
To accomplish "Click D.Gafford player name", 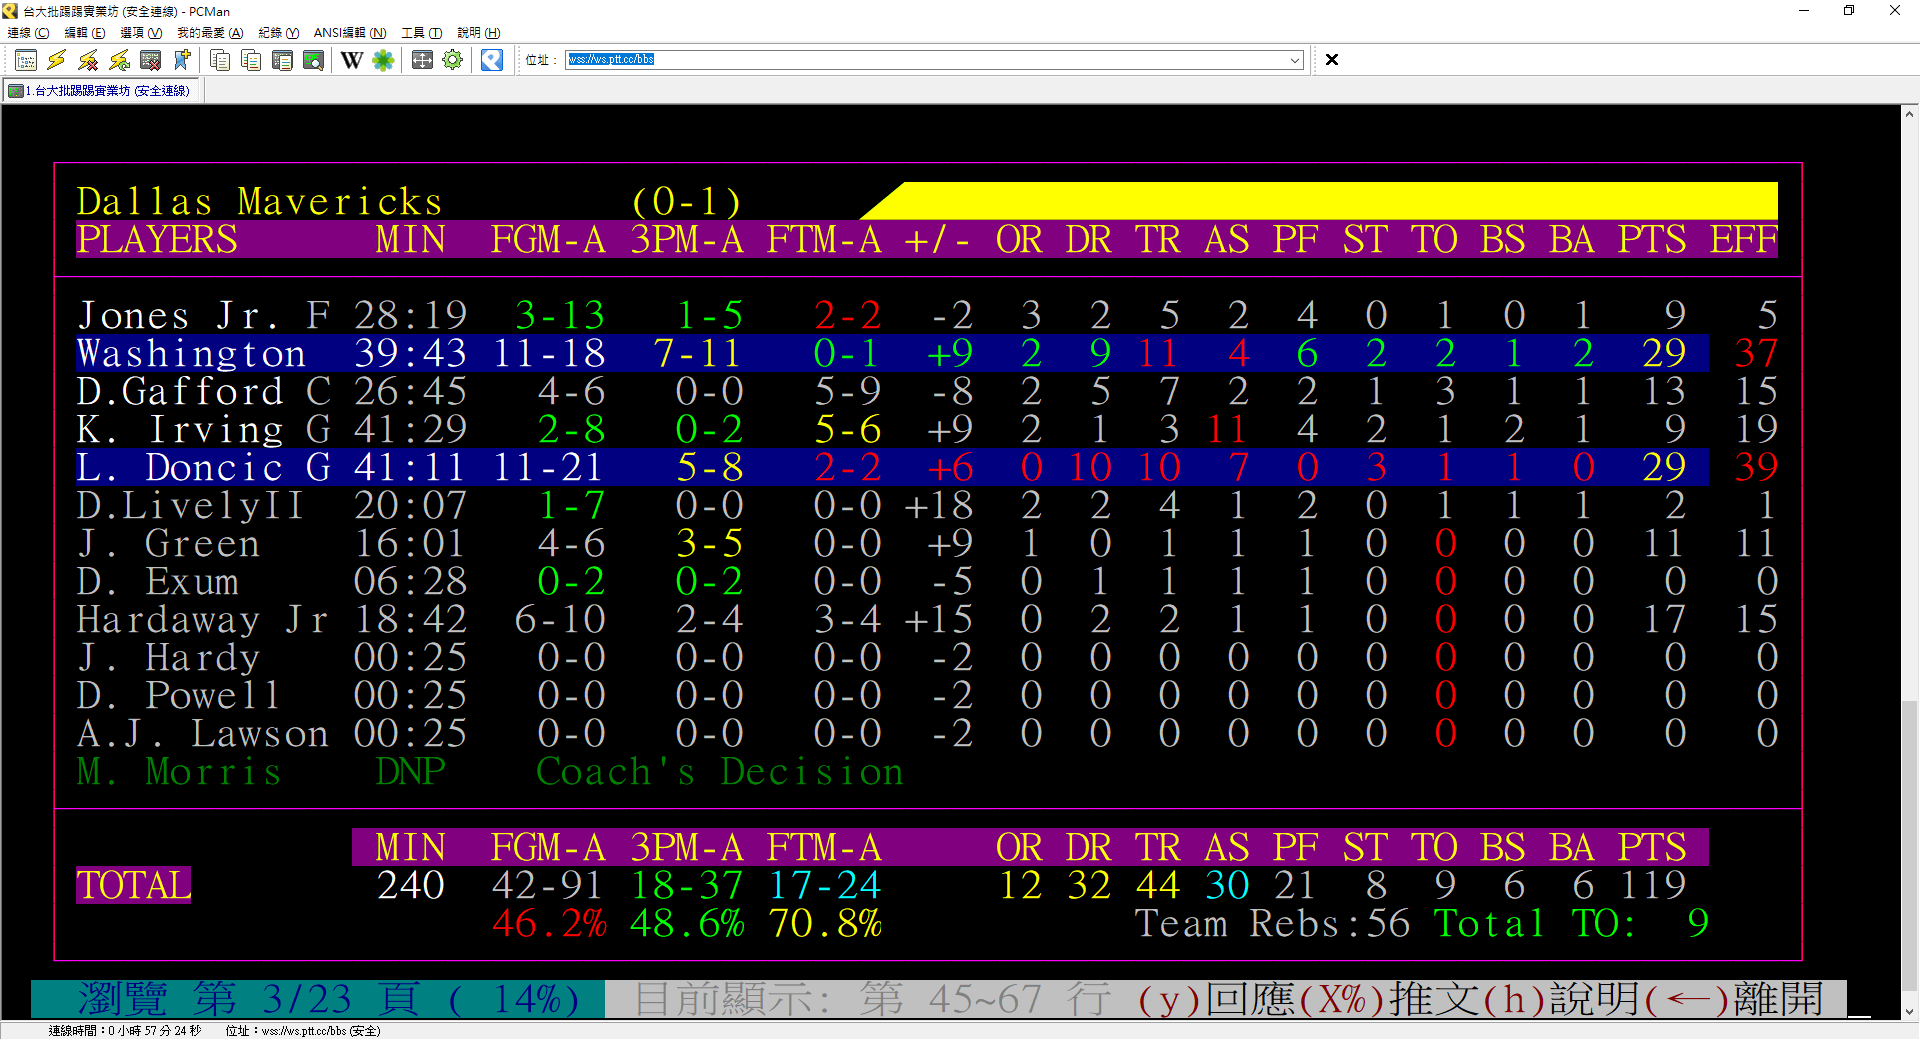I will tap(180, 392).
